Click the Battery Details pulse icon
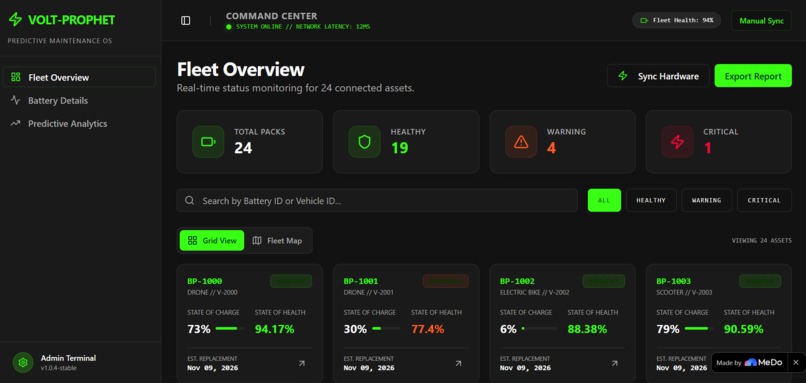This screenshot has height=383, width=806. (15, 100)
